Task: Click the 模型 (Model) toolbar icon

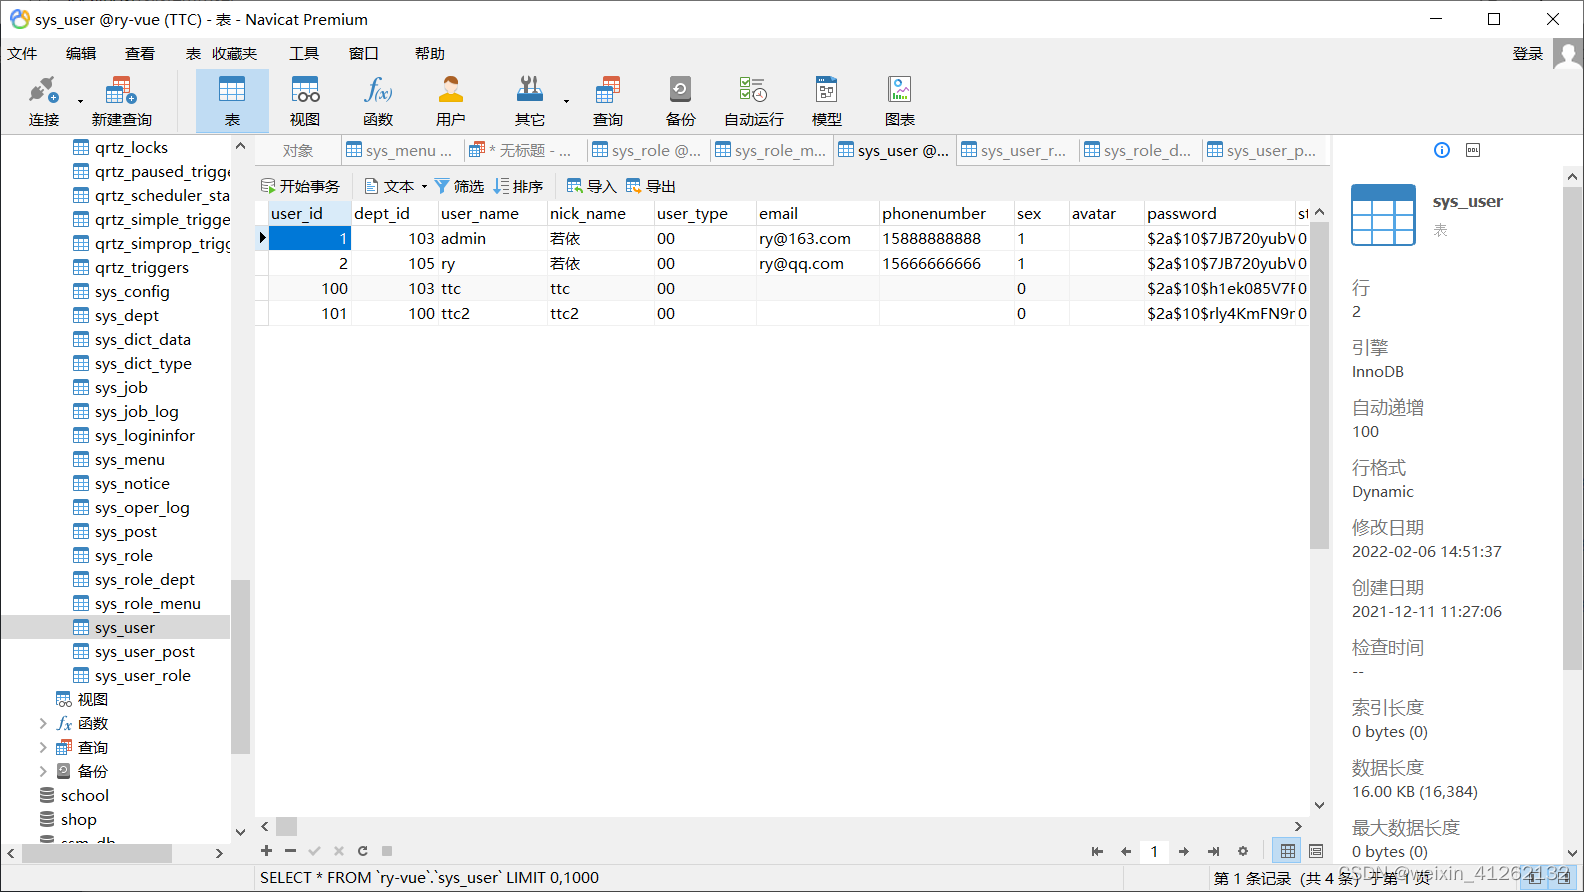Action: tap(827, 101)
